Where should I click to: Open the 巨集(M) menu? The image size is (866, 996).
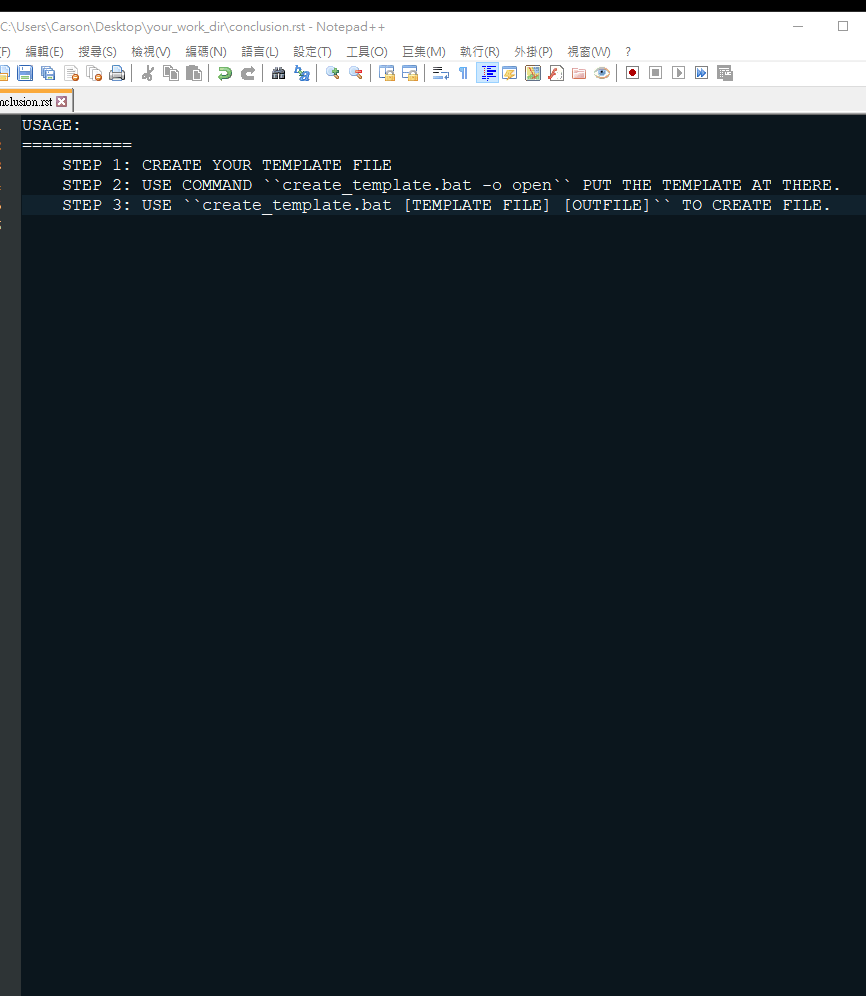coord(423,51)
